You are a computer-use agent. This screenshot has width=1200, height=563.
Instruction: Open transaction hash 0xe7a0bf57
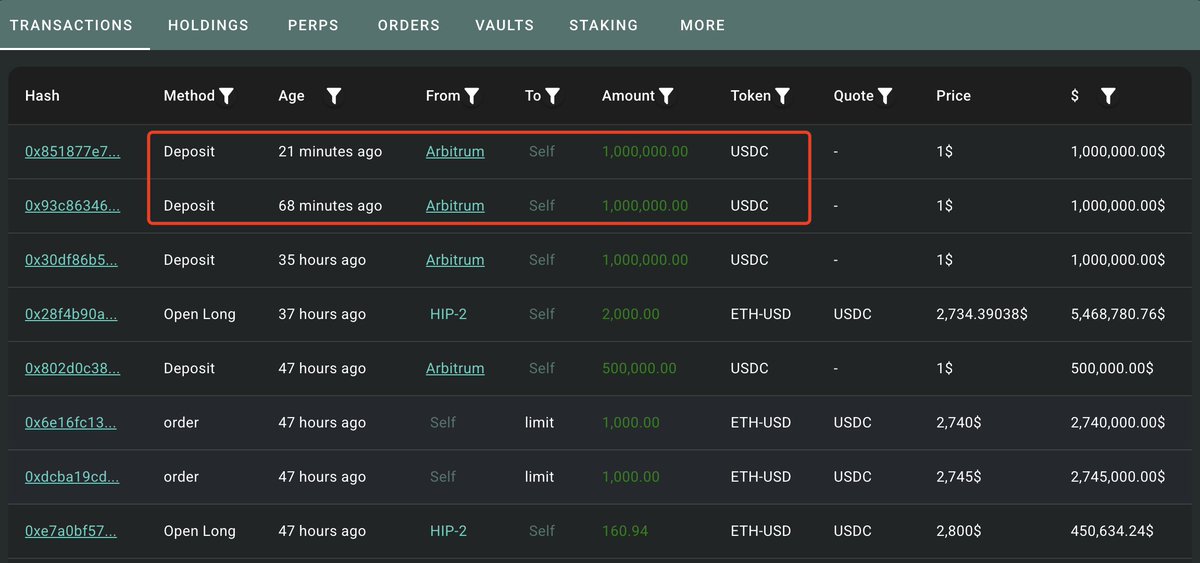click(x=70, y=531)
